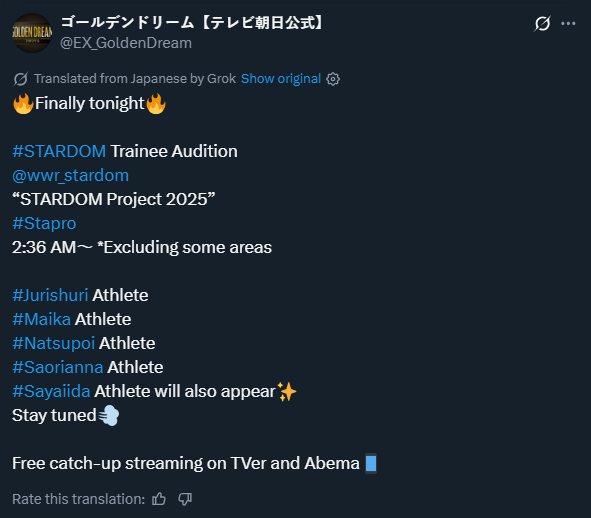Open the Golden Dream profile avatar
The width and height of the screenshot is (591, 518).
click(x=32, y=33)
